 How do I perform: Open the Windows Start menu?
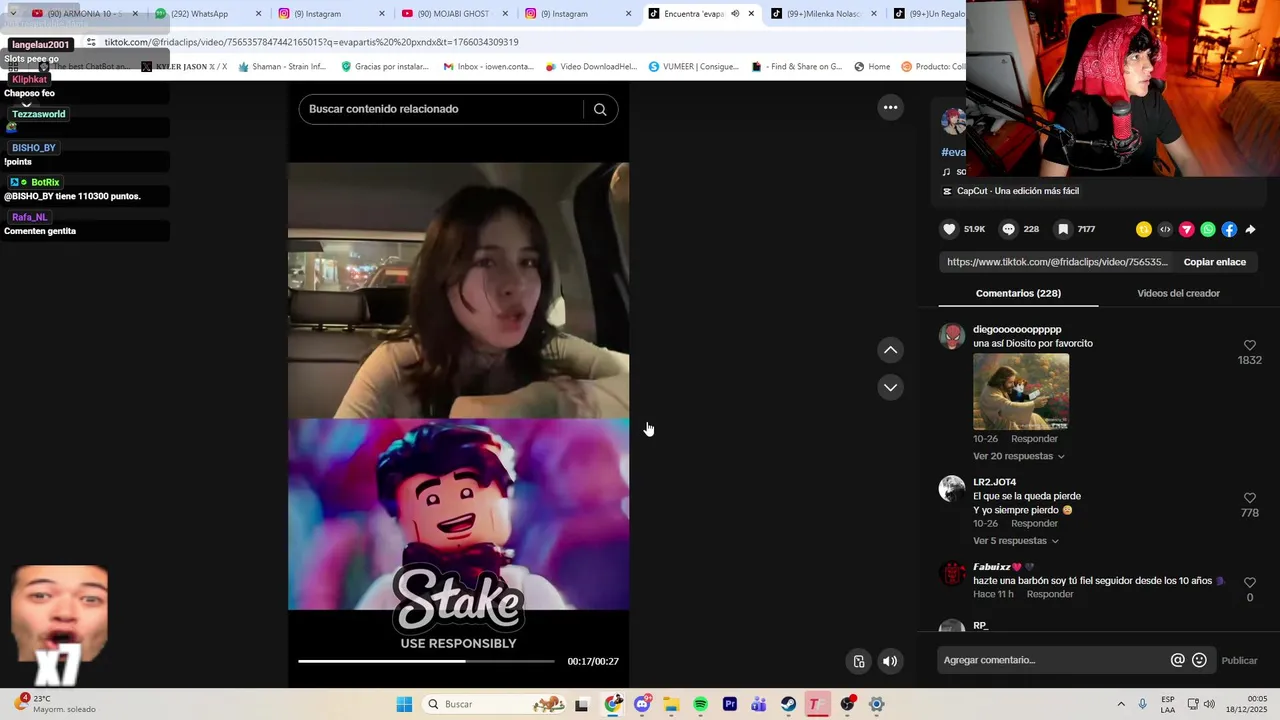point(404,704)
